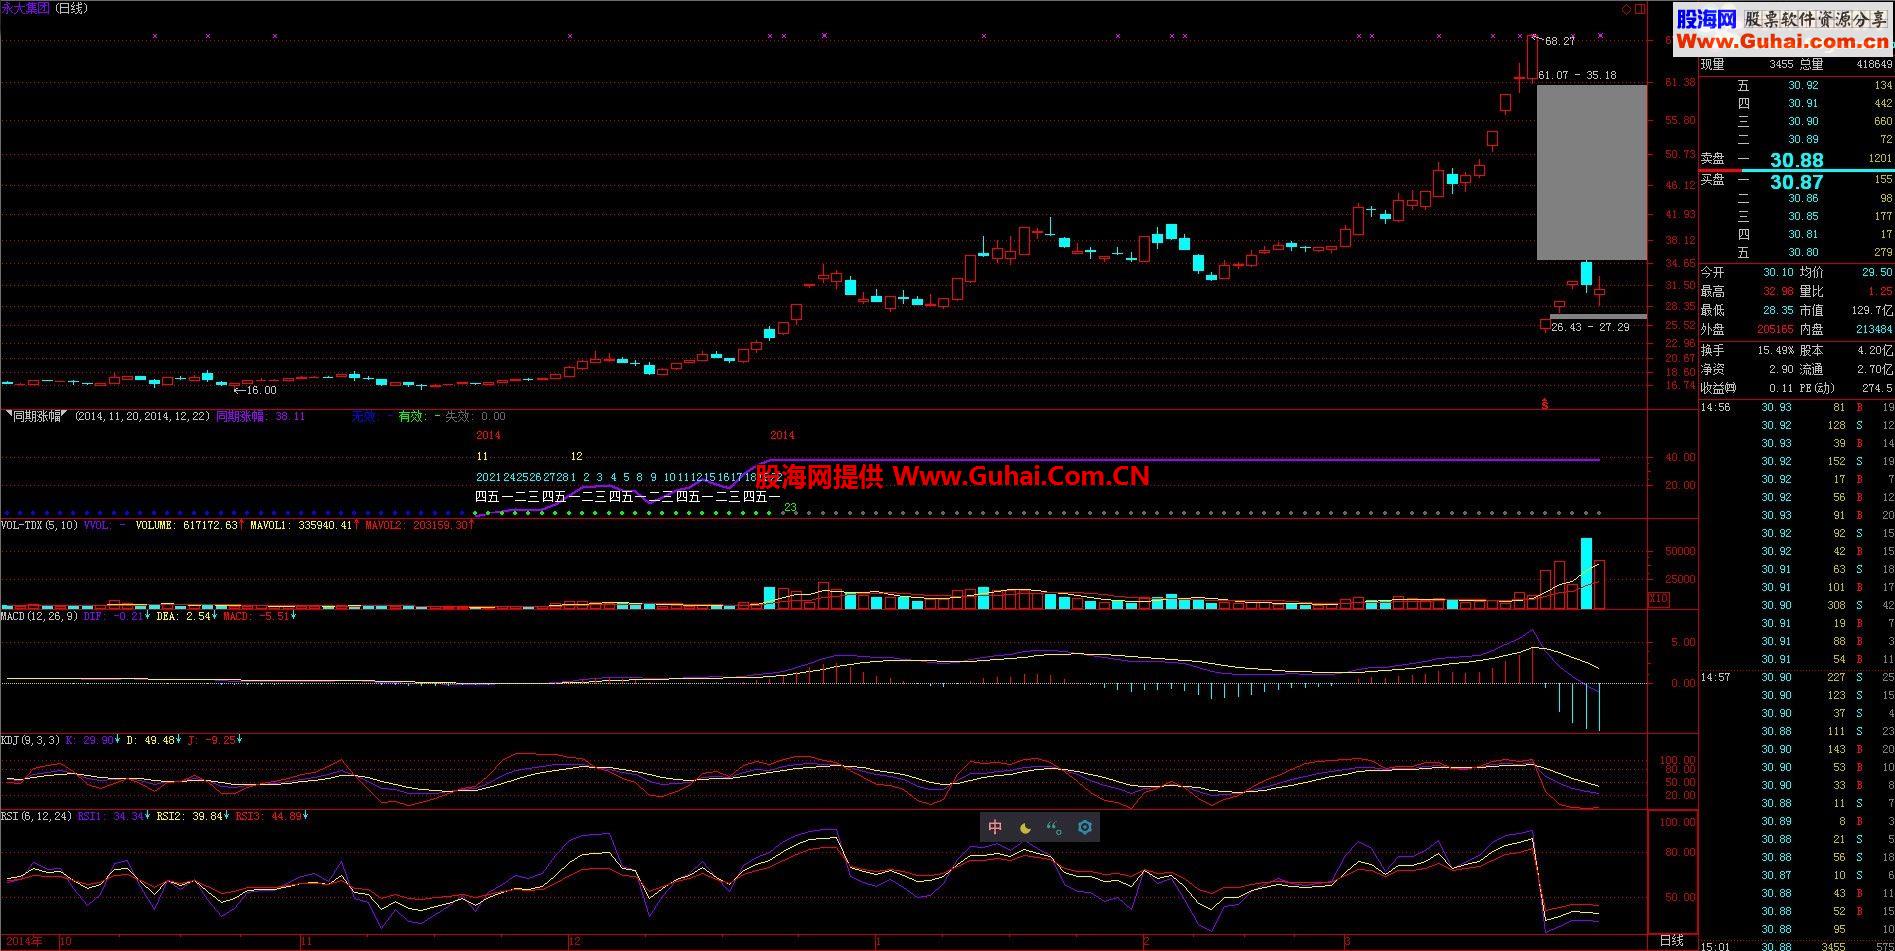Viewport: 1895px width, 951px height.
Task: Click the large gray gap rectangle
Action: tap(1591, 172)
